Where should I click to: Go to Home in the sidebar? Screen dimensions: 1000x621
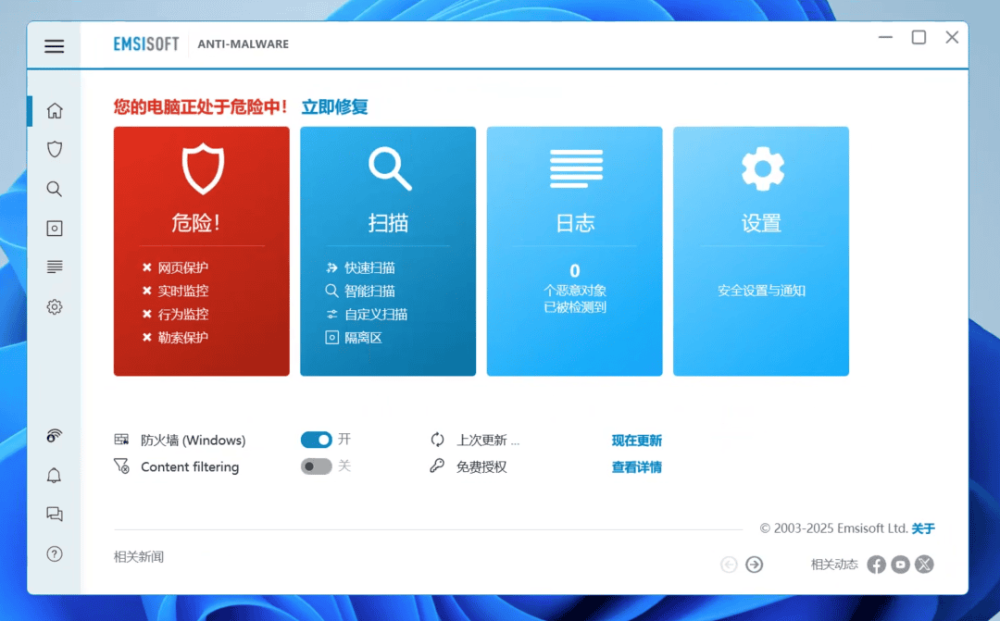pos(55,110)
